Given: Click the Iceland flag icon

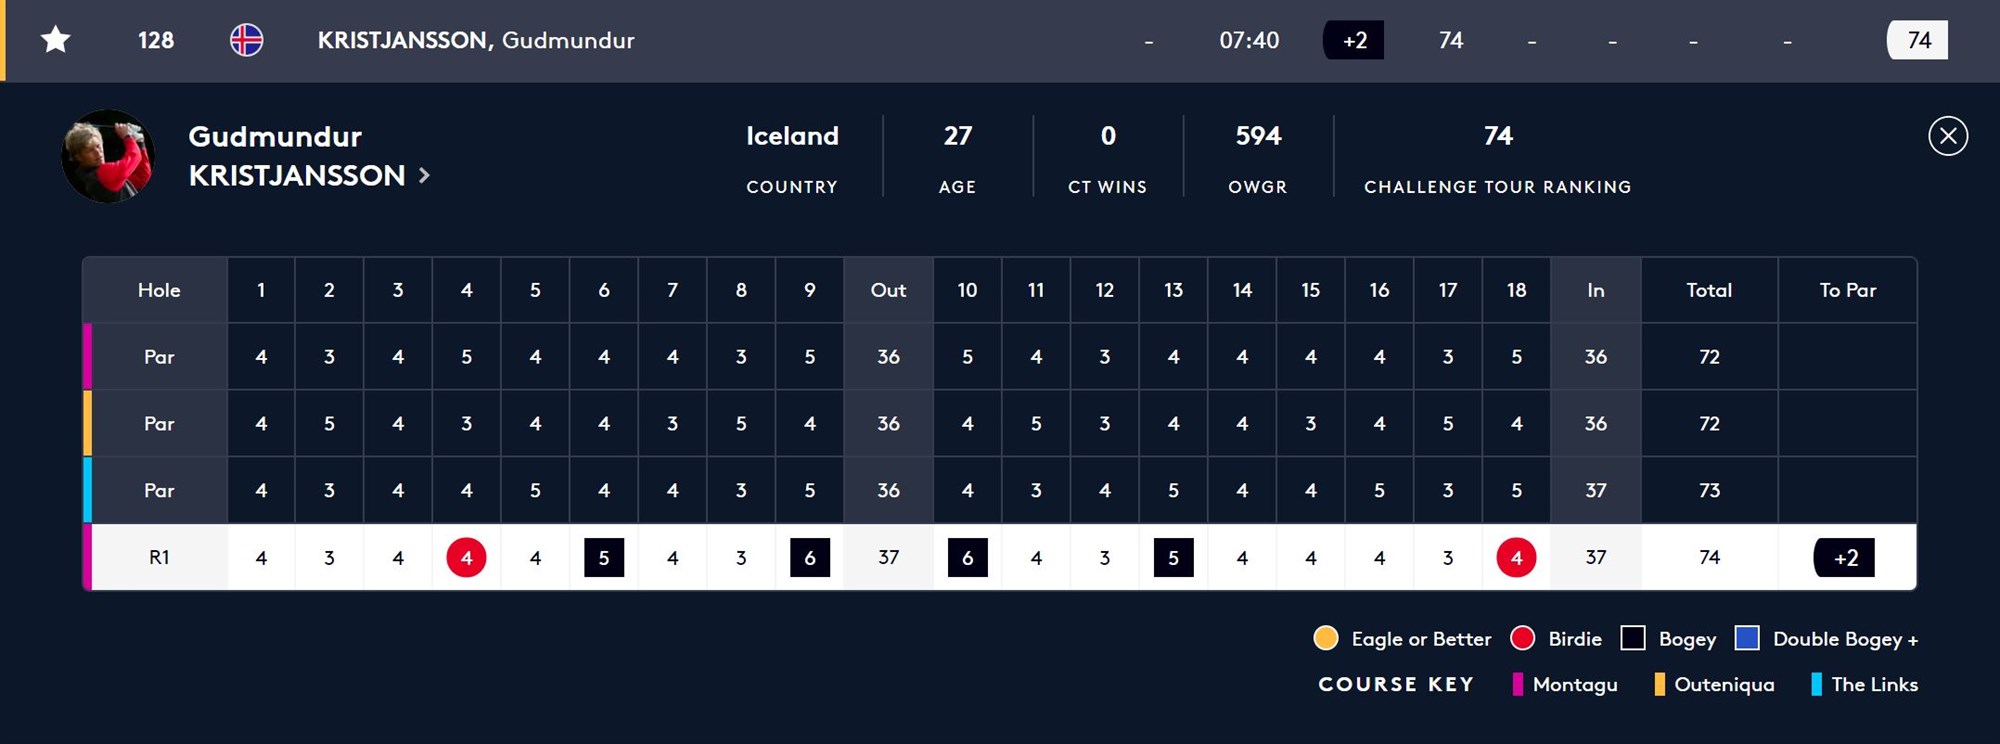Looking at the screenshot, I should (x=246, y=40).
